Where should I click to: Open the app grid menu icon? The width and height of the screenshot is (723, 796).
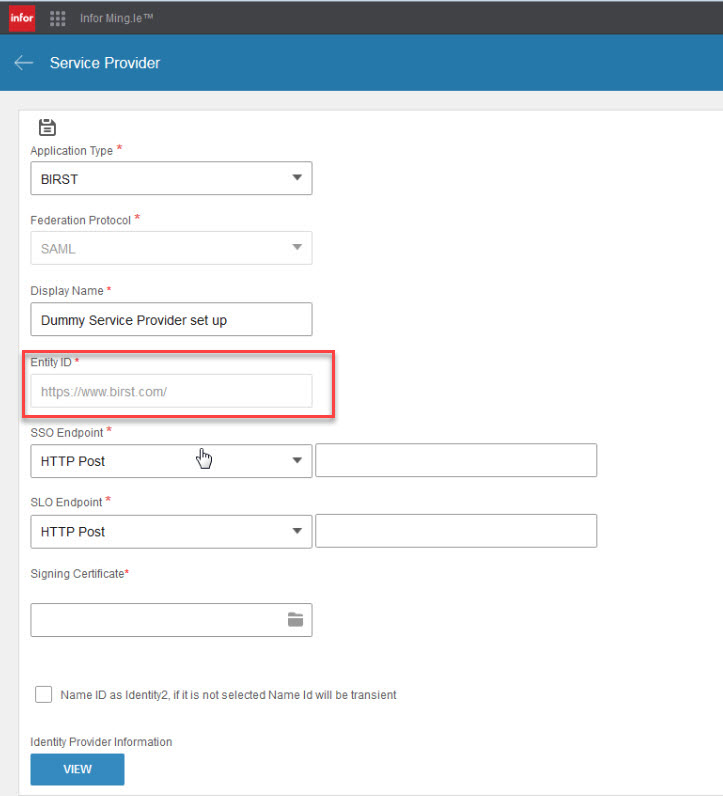click(57, 18)
